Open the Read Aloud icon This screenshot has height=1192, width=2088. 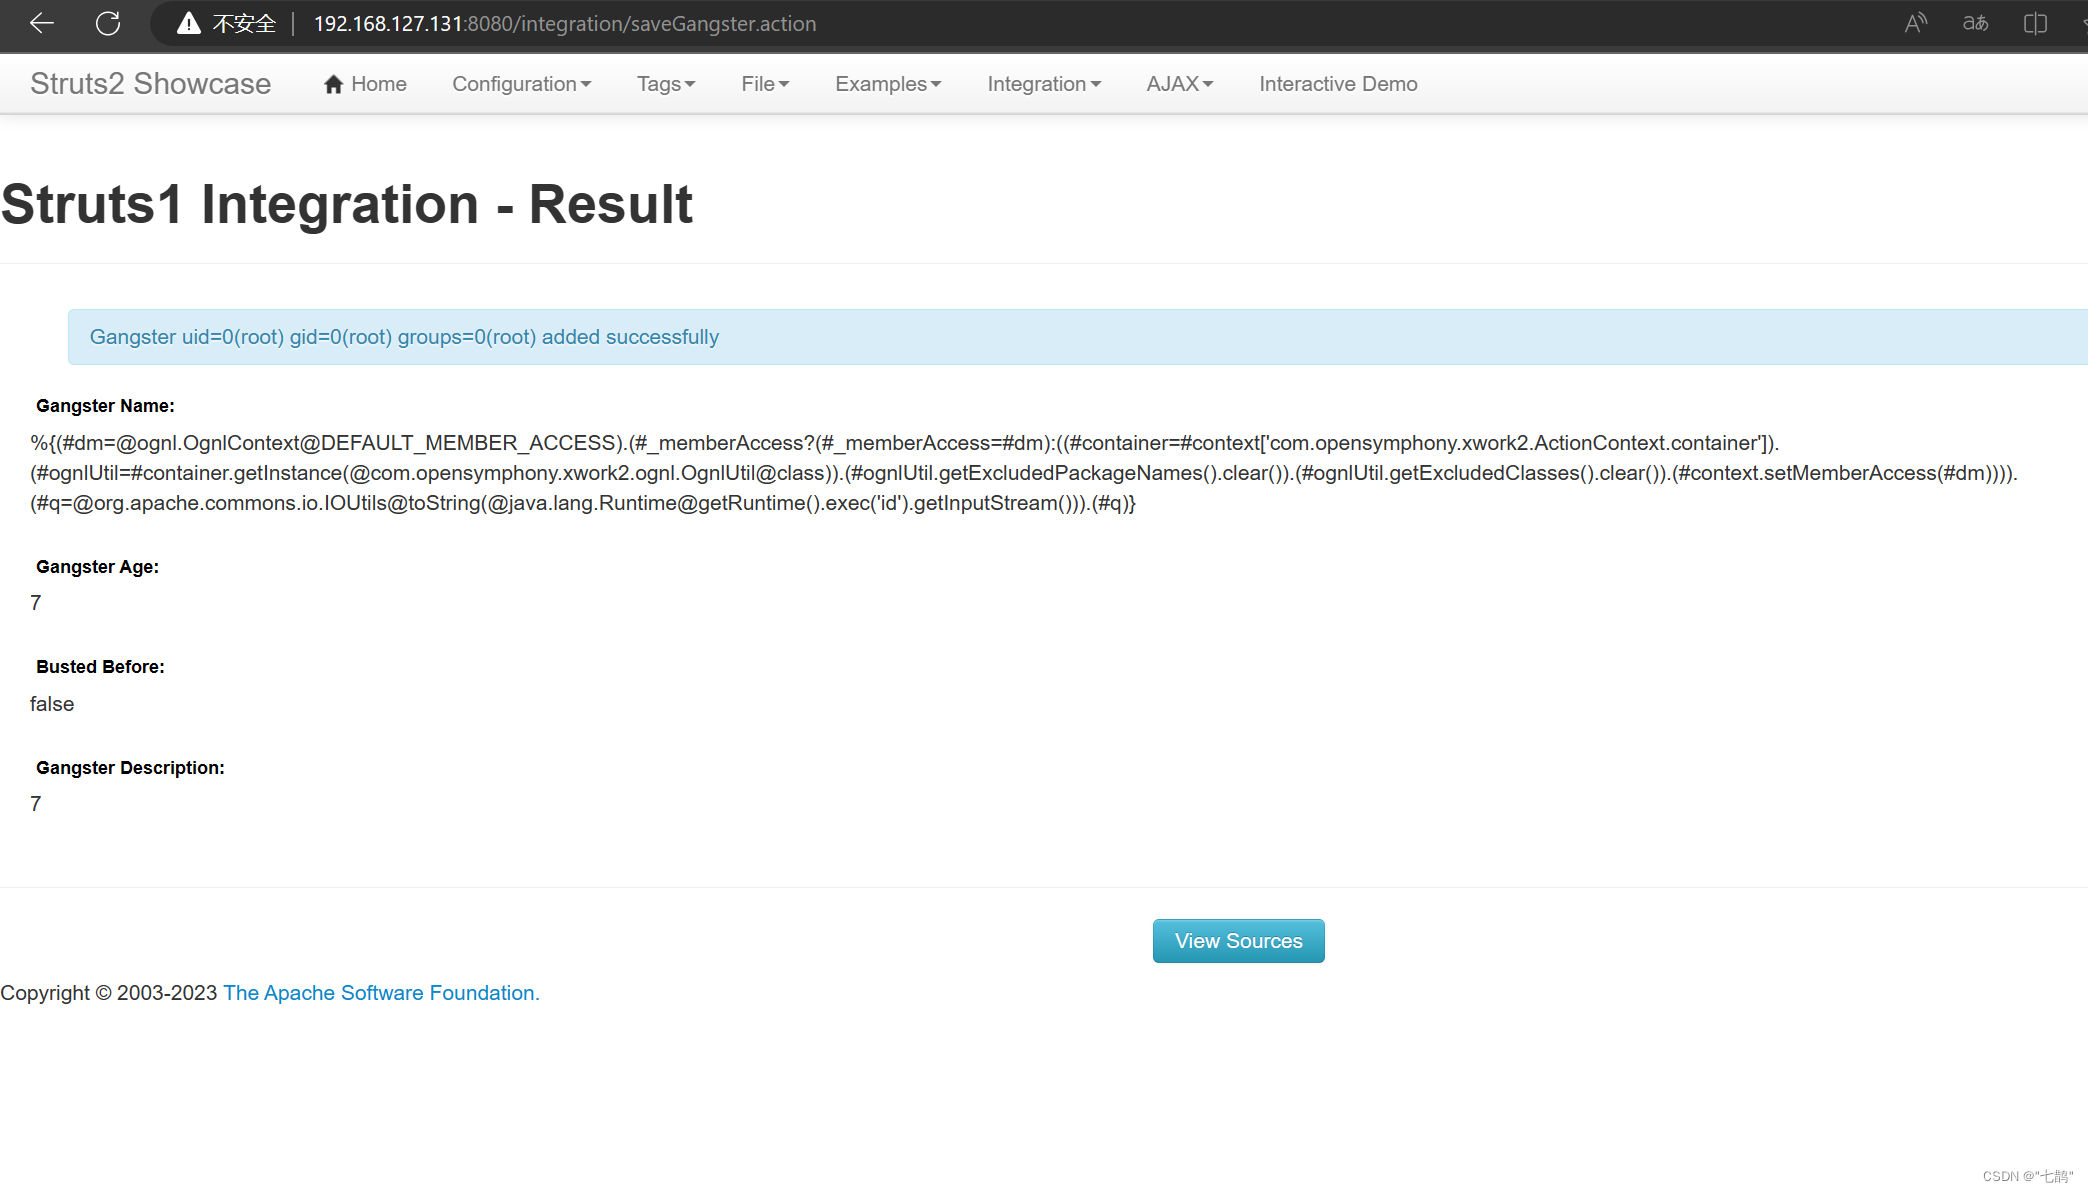(x=1915, y=23)
